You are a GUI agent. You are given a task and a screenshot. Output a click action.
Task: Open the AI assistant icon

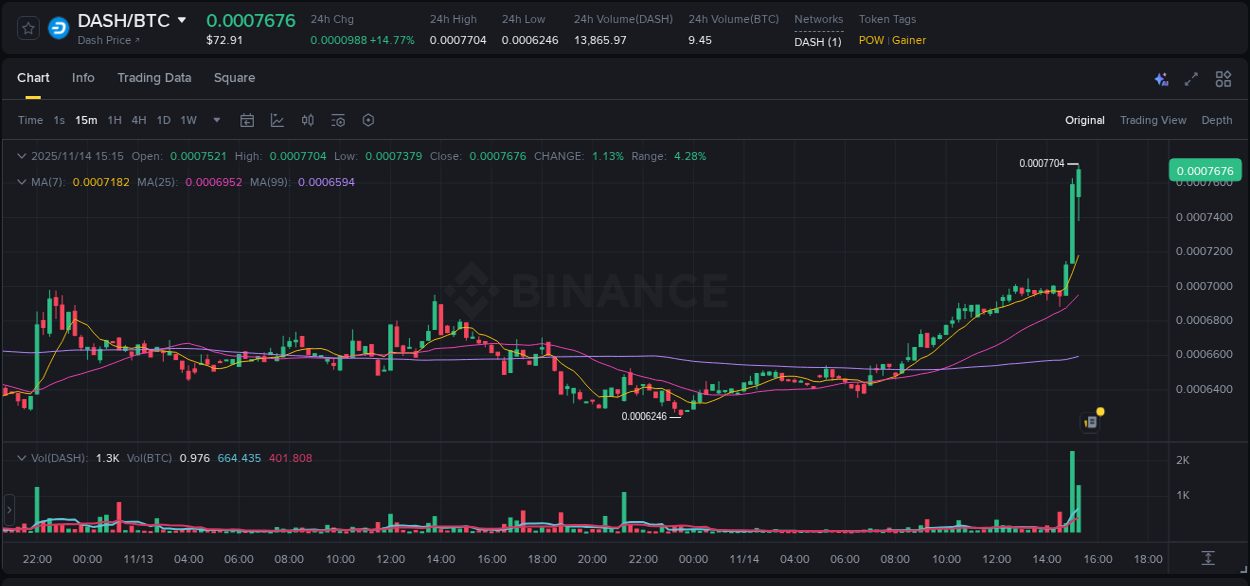pos(1161,78)
